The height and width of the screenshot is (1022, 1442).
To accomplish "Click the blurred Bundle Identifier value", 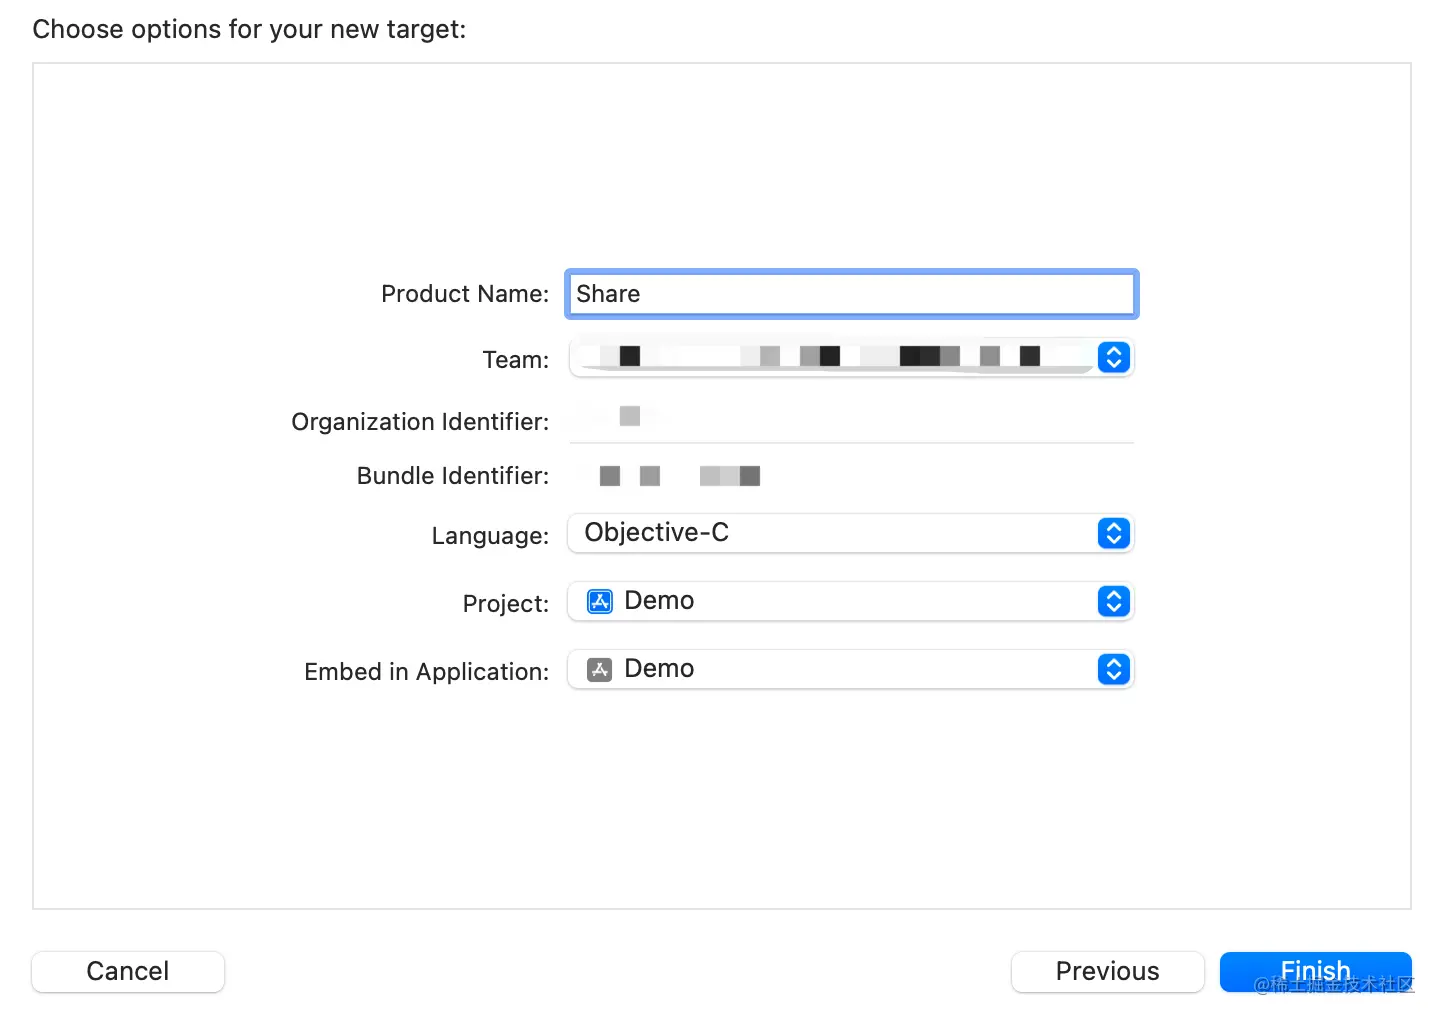I will point(680,476).
